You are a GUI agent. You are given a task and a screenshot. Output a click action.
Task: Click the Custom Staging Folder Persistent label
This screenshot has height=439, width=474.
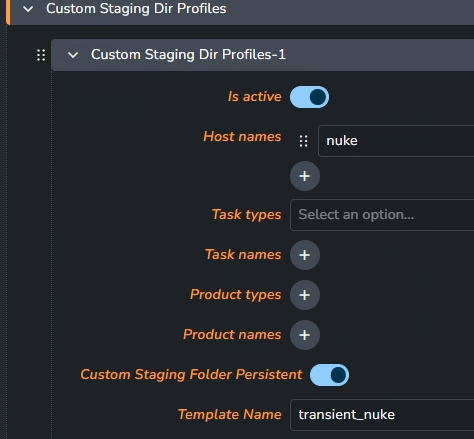tap(191, 375)
